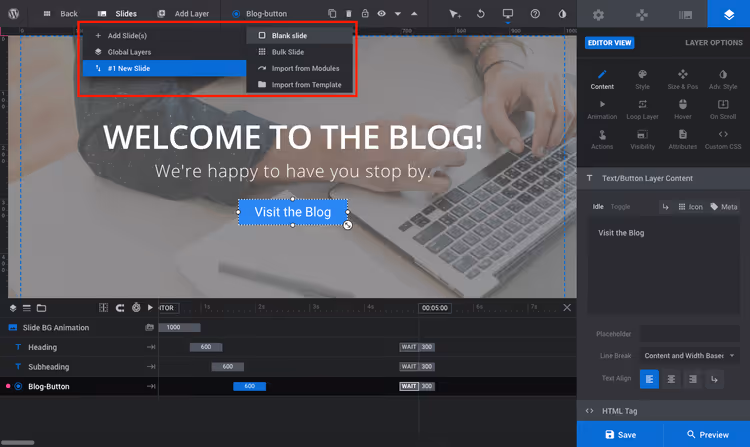The width and height of the screenshot is (750, 447).
Task: Click Add Slide(s) menu entry
Action: point(164,35)
